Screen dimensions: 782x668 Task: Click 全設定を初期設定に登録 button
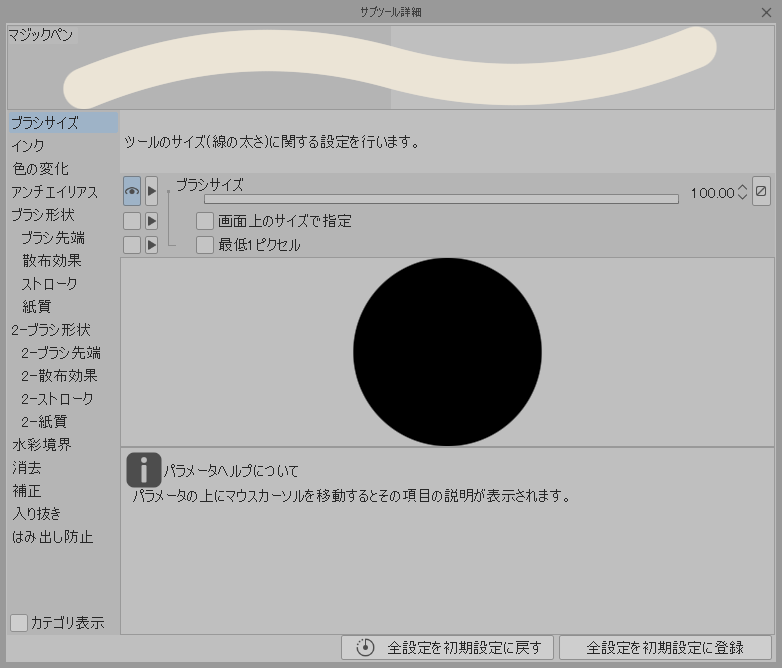(665, 648)
